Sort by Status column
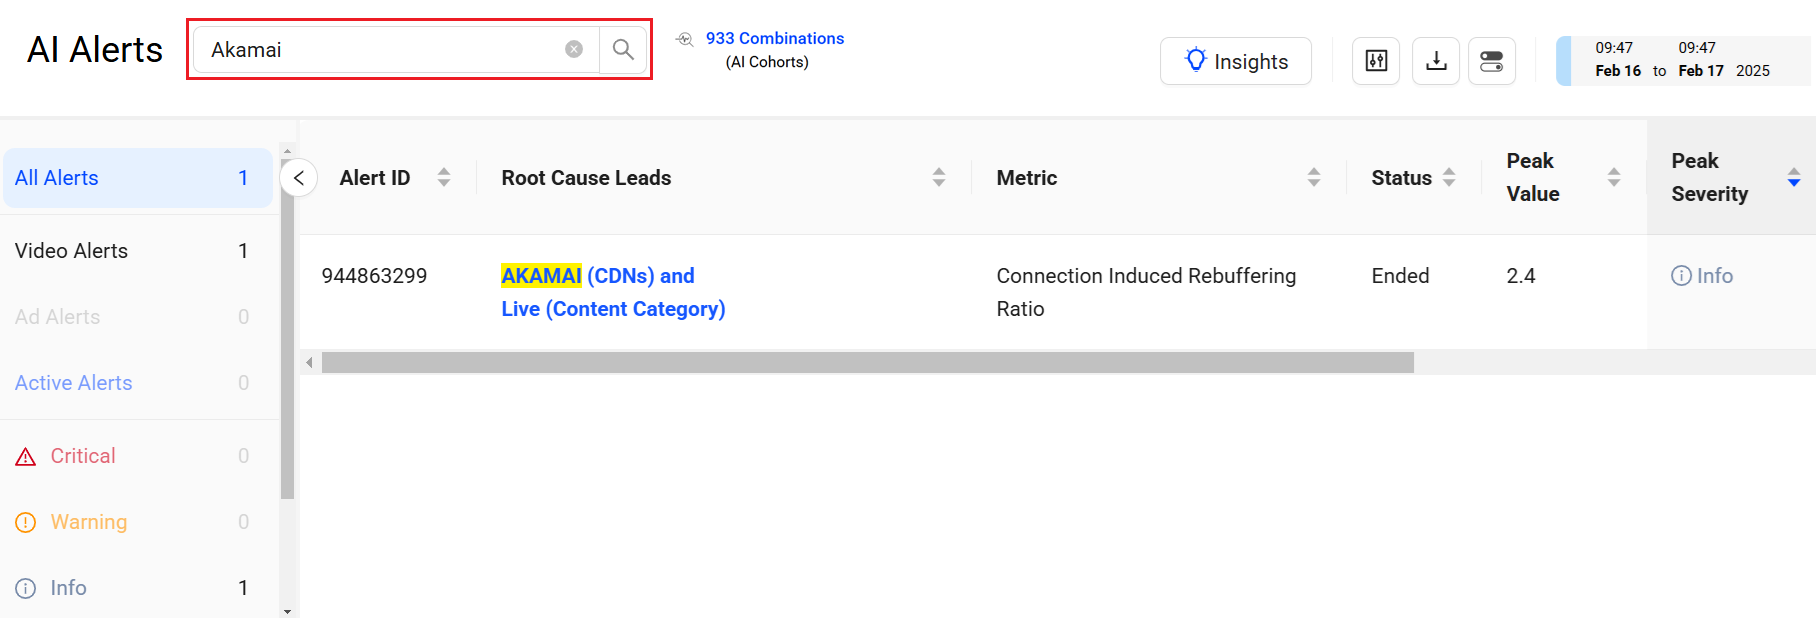 click(x=1449, y=177)
